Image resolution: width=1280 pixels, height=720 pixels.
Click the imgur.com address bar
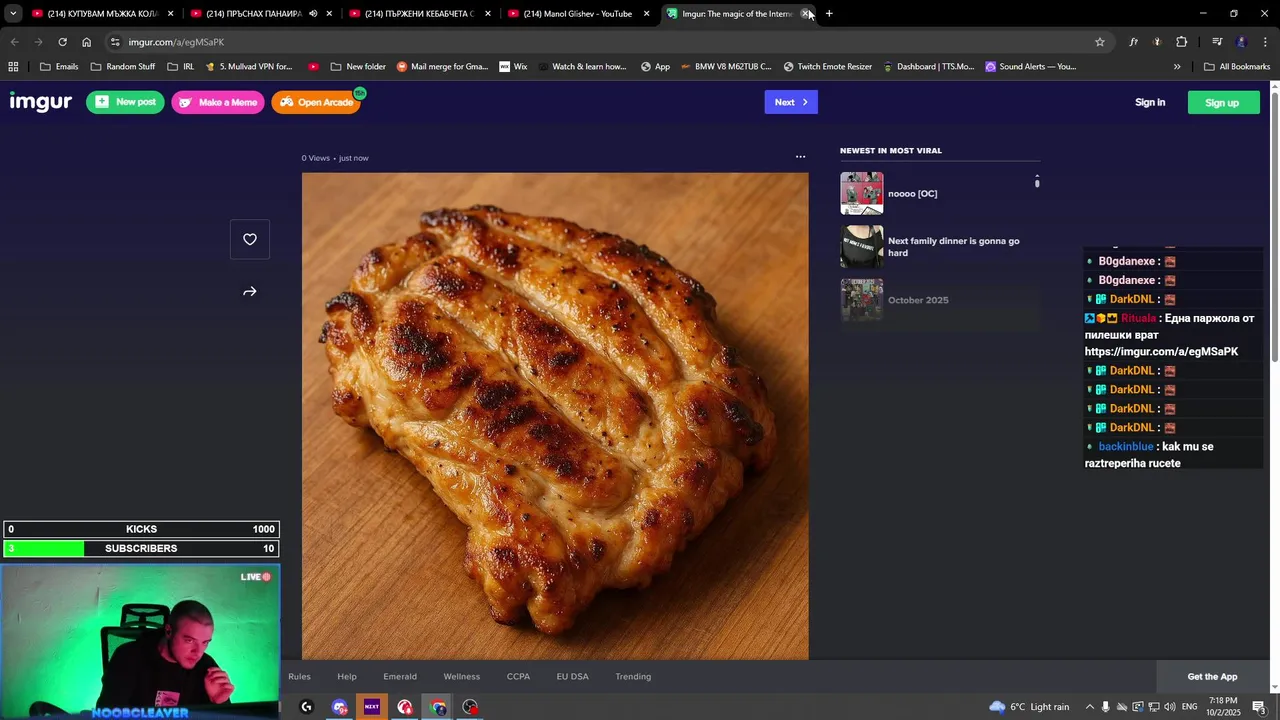tap(600, 42)
